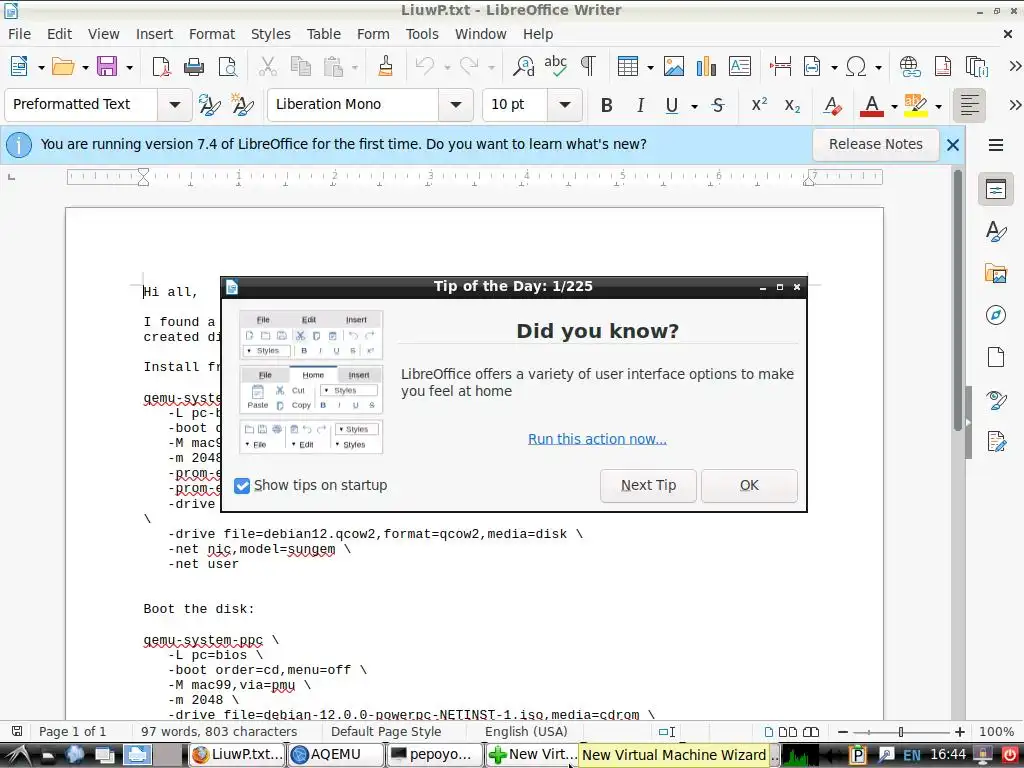This screenshot has width=1024, height=768.
Task: Toggle Superscript formatting
Action: pos(759,104)
